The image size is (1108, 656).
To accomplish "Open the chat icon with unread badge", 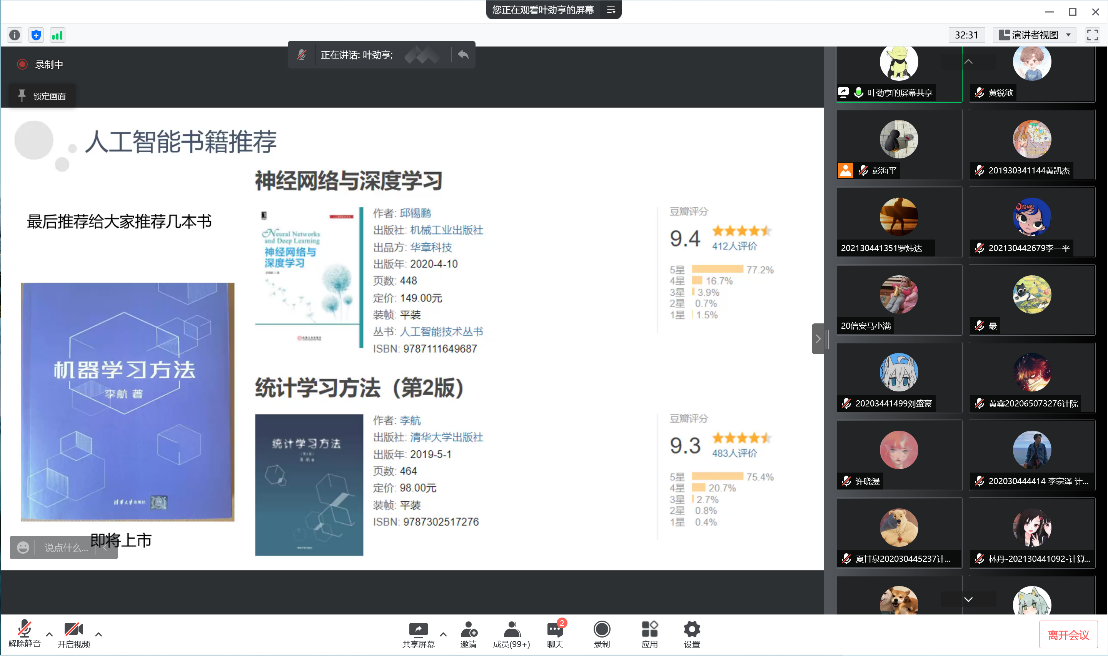I will pyautogui.click(x=554, y=633).
